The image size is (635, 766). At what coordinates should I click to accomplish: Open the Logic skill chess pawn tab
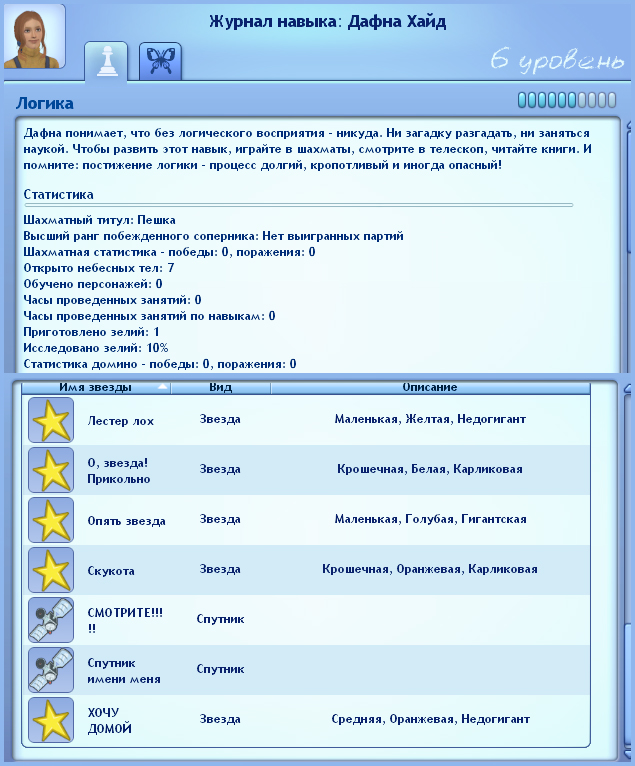(106, 61)
